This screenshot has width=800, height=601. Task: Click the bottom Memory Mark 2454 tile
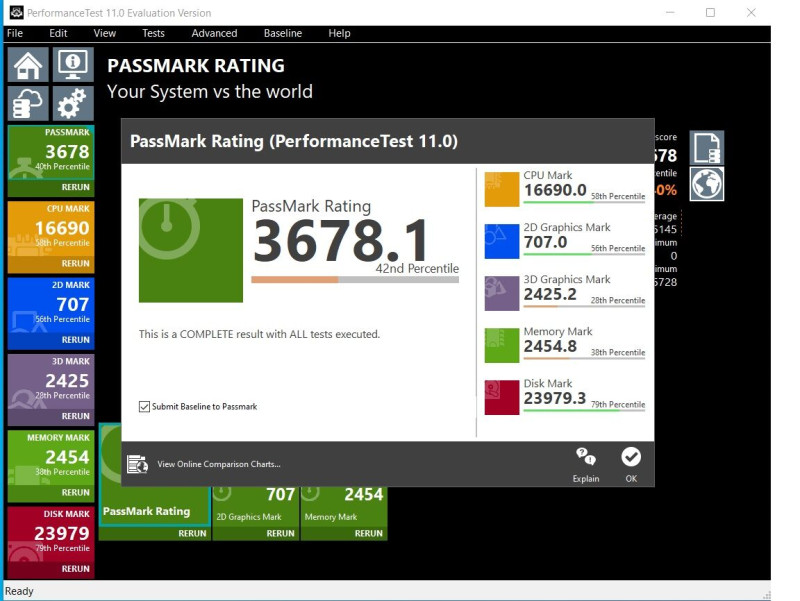click(x=344, y=506)
